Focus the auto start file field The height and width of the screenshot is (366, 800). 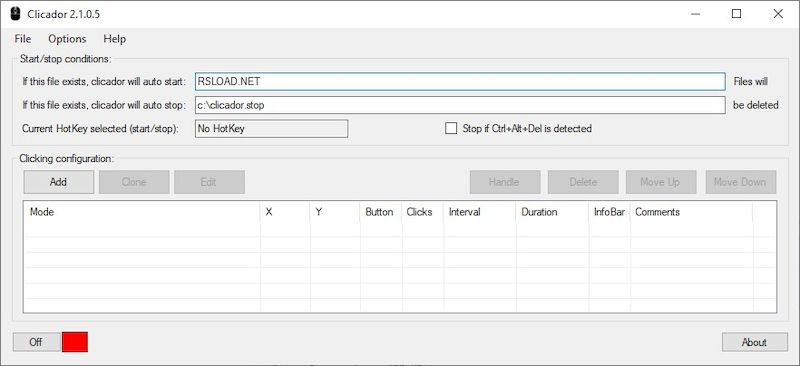coord(460,81)
